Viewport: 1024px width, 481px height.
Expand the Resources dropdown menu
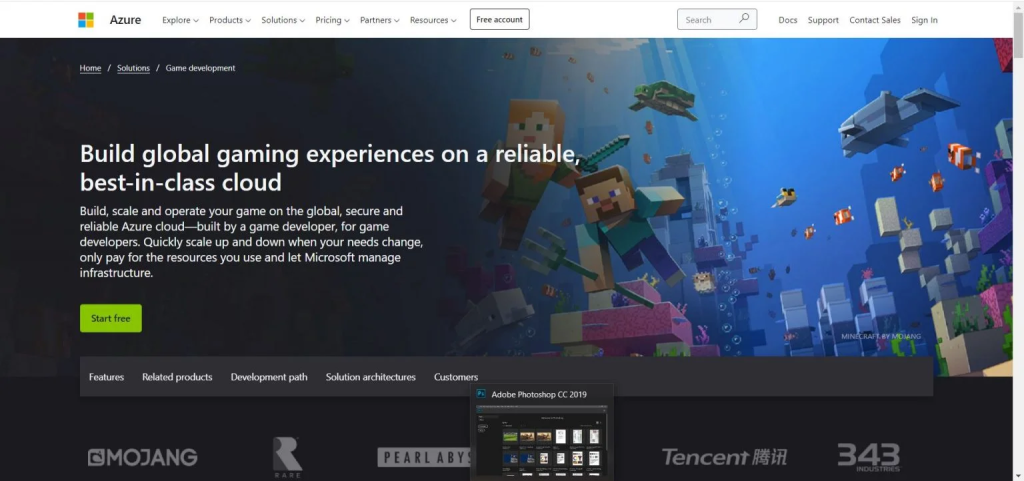[x=433, y=20]
